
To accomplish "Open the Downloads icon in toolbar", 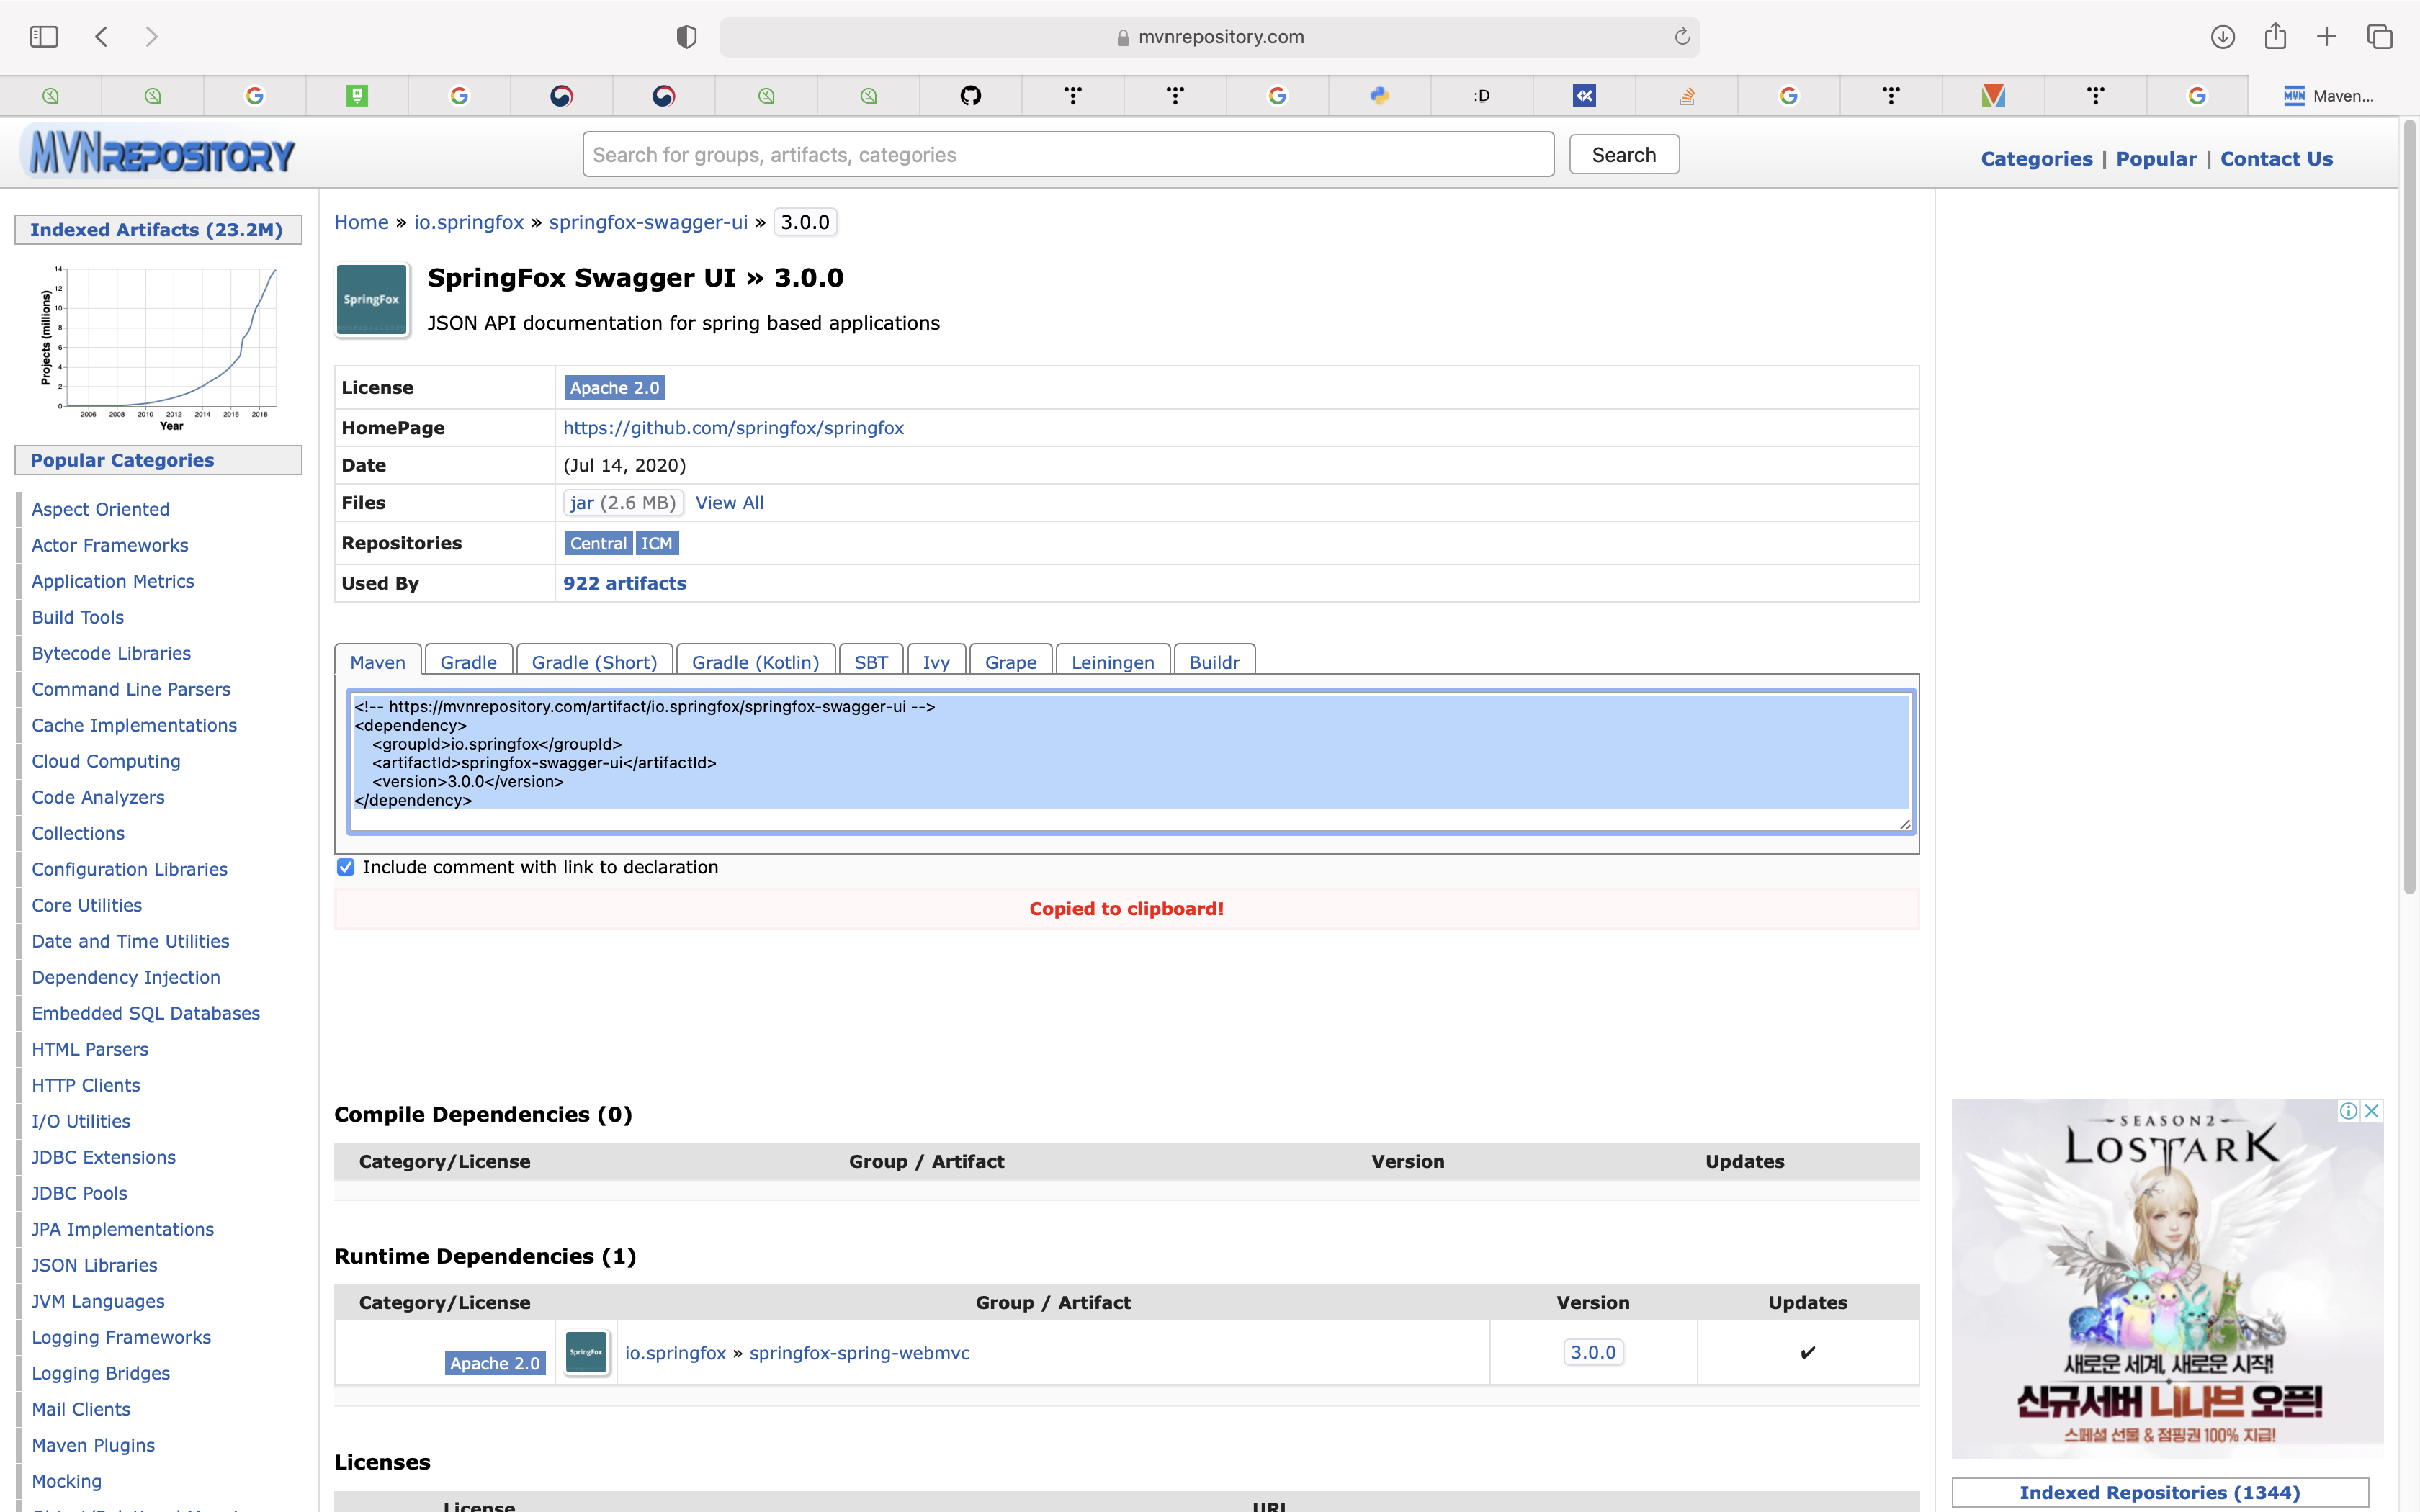I will [2222, 37].
